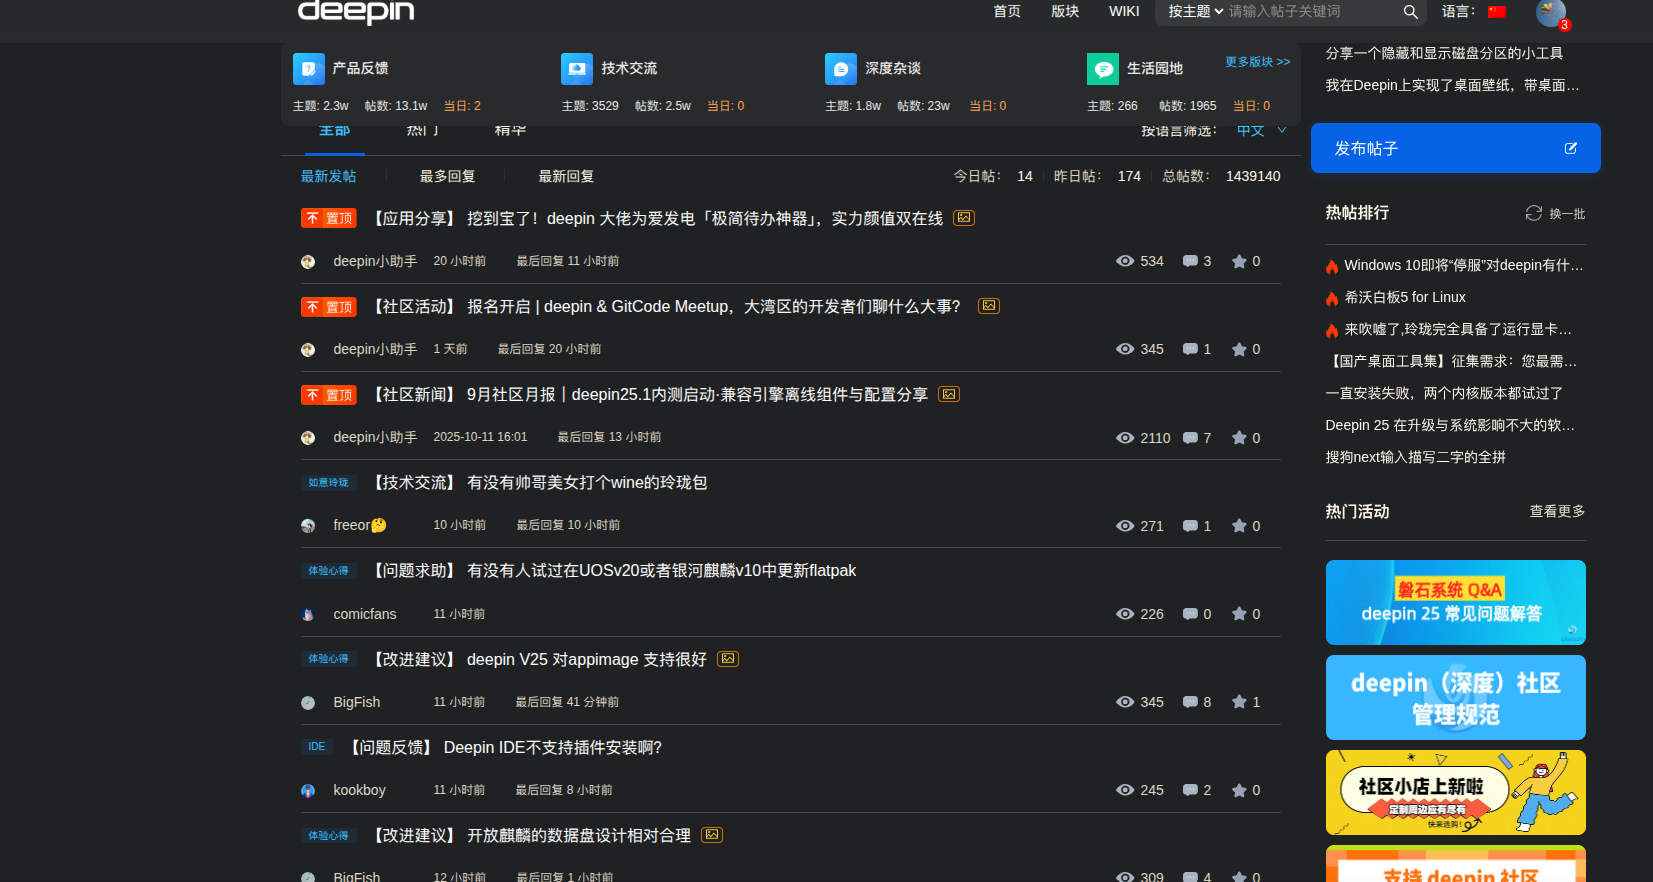This screenshot has width=1653, height=882.
Task: Switch to 最新回复 sorting tab
Action: click(566, 176)
